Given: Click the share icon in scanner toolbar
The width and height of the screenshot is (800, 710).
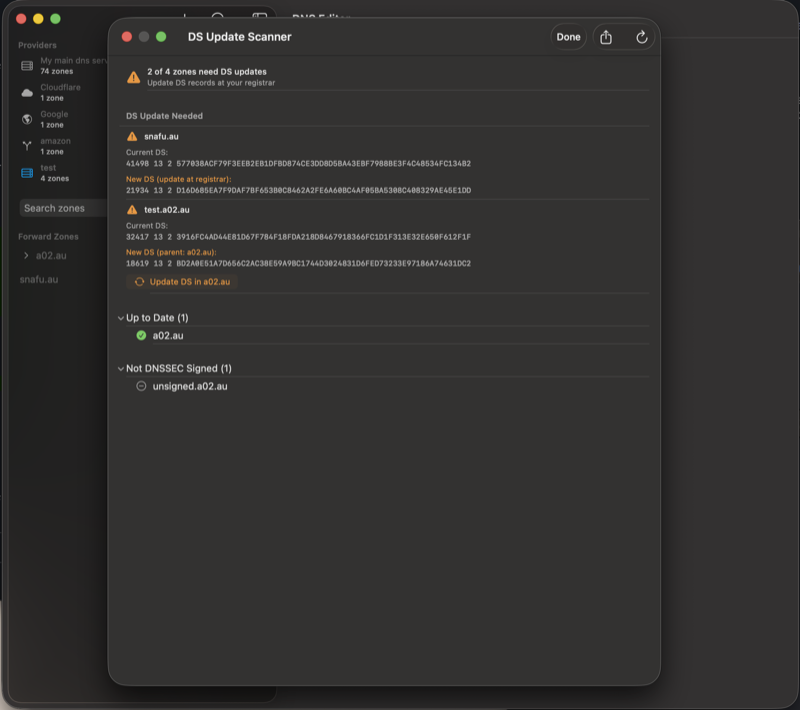Looking at the screenshot, I should pyautogui.click(x=606, y=37).
